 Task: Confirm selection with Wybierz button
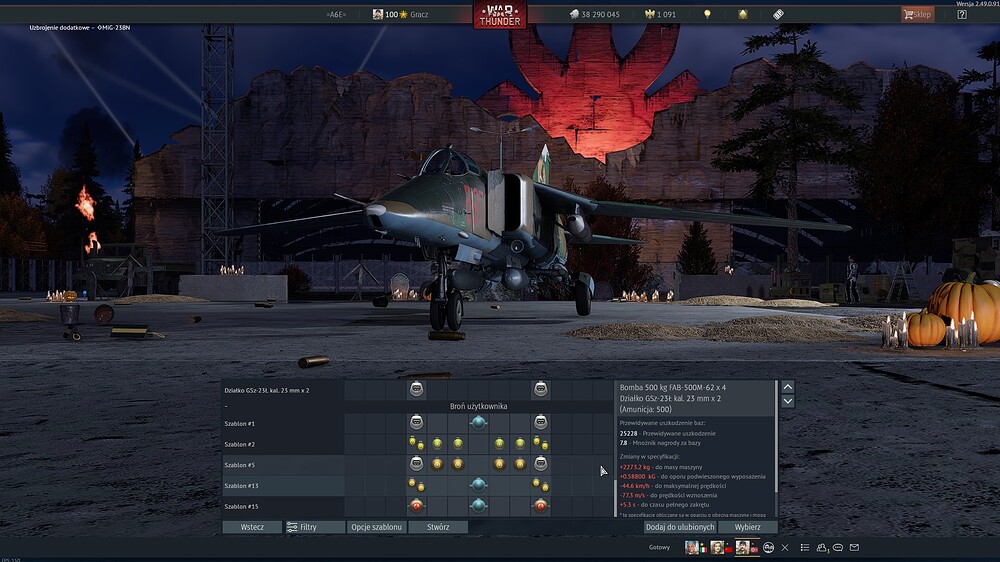click(747, 527)
